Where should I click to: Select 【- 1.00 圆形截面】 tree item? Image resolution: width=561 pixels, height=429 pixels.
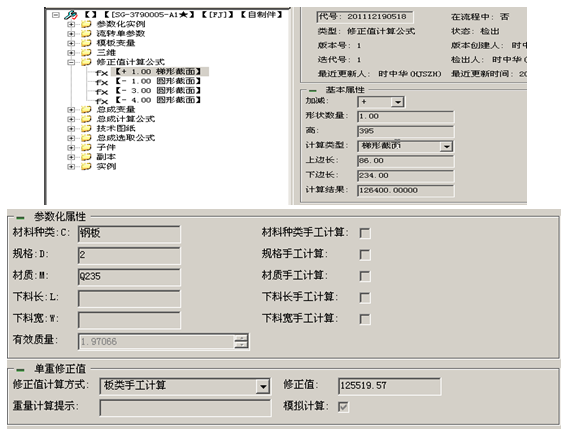point(158,81)
